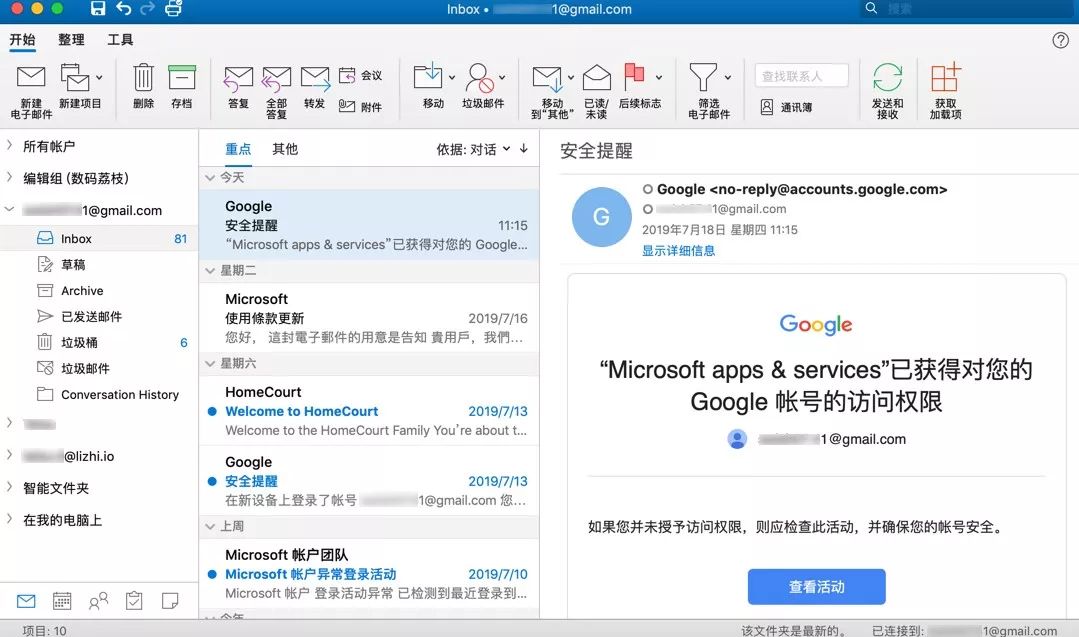The width and height of the screenshot is (1079, 637).
Task: Expand the 编辑组 (数码荔枝) node
Action: point(9,177)
